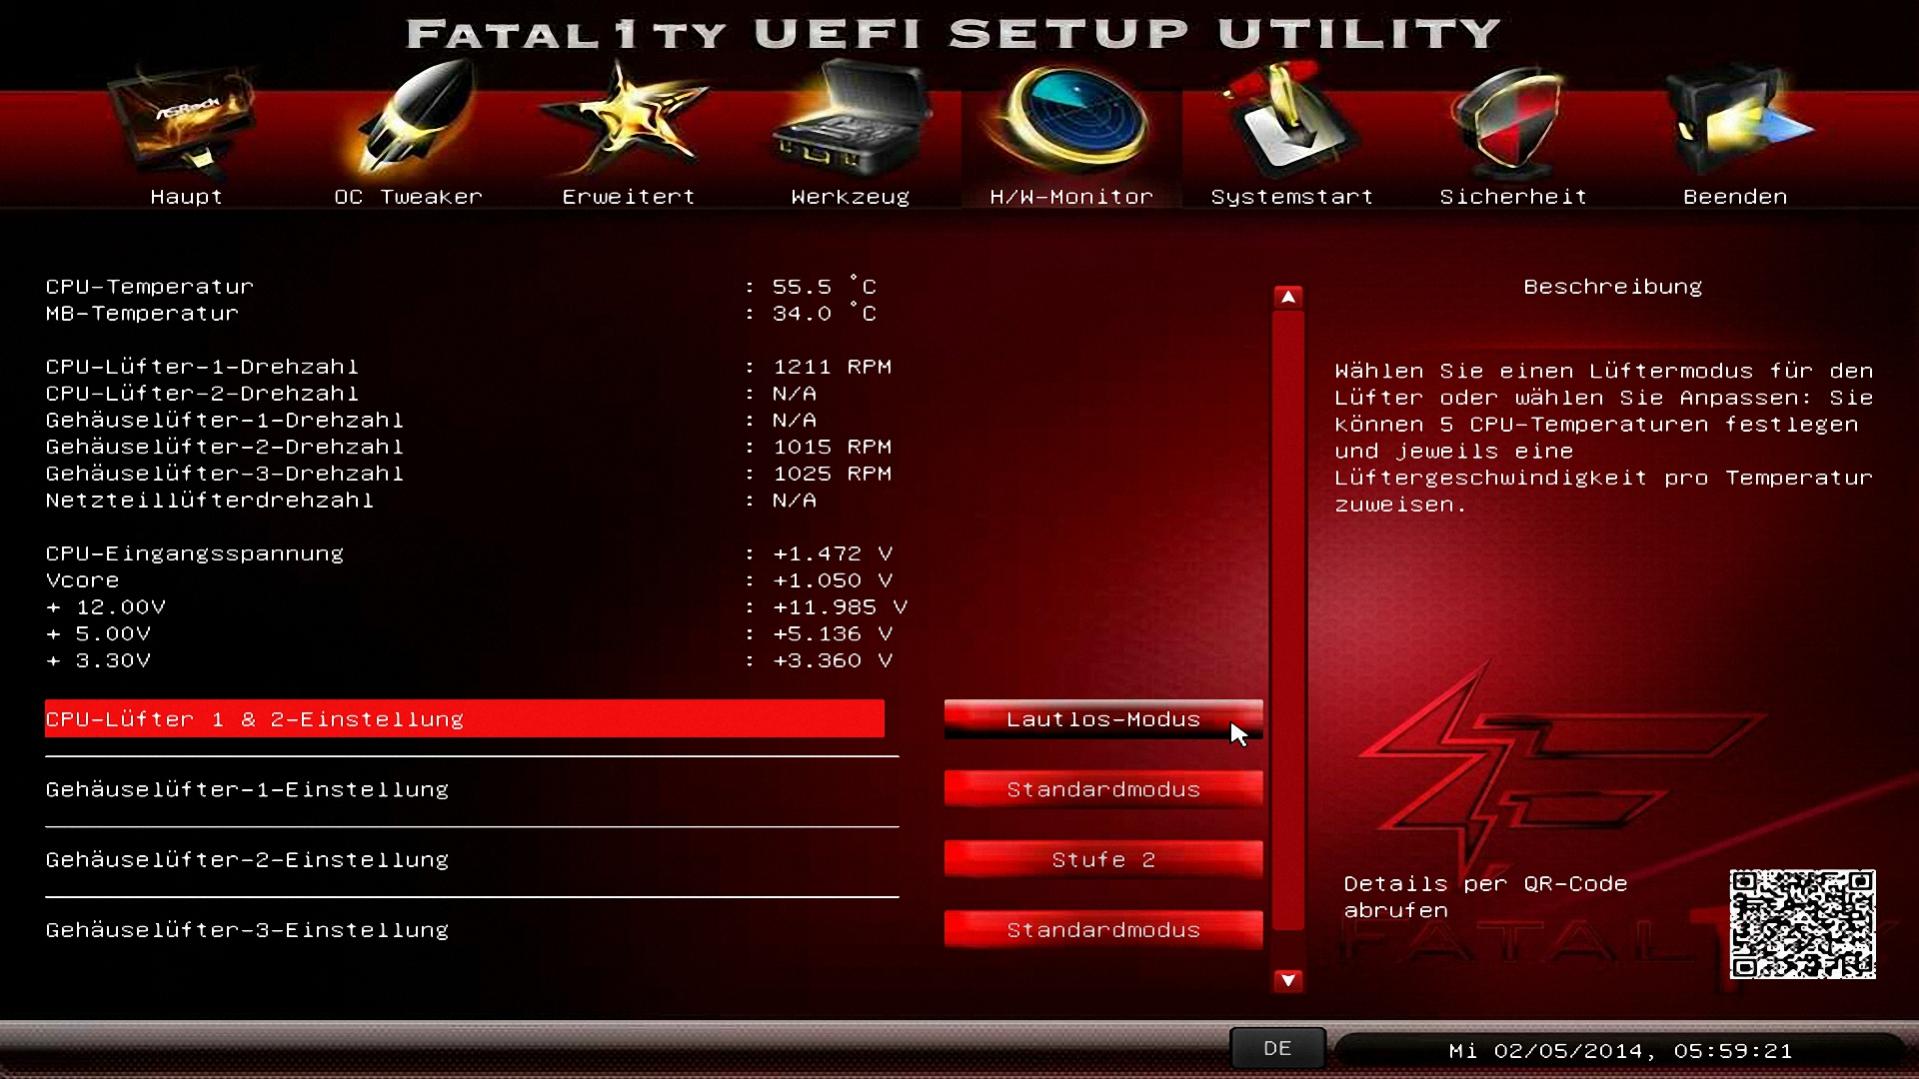
Task: Open the Lautlos-Modus dropdown for CPU fan
Action: click(1103, 719)
